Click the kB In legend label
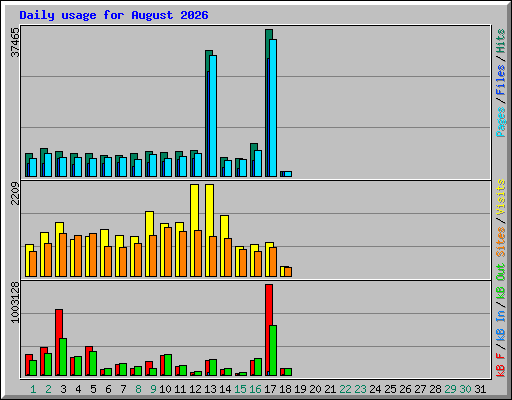The image size is (512, 400). 501,325
